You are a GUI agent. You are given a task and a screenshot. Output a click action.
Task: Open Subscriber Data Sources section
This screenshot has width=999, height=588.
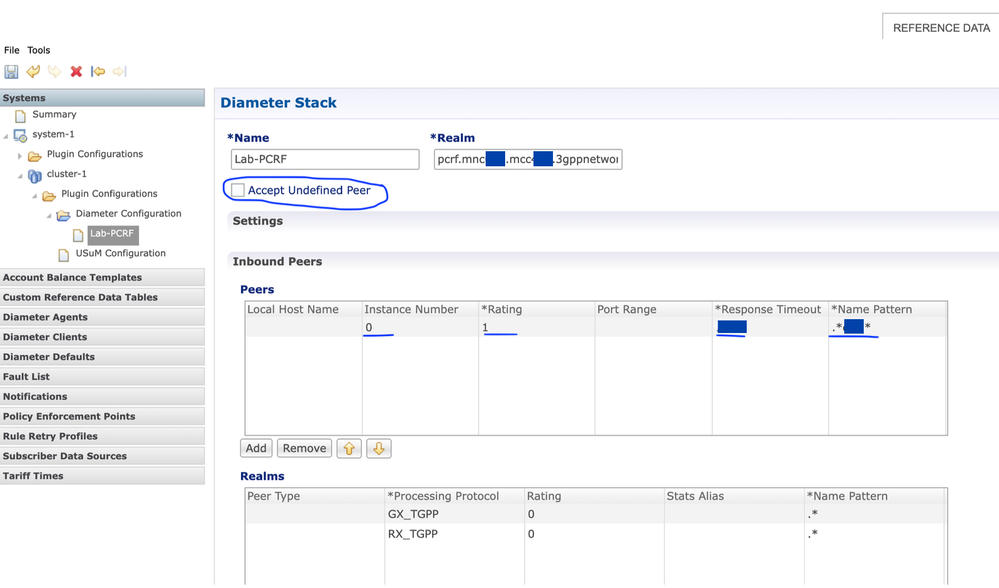(x=103, y=455)
